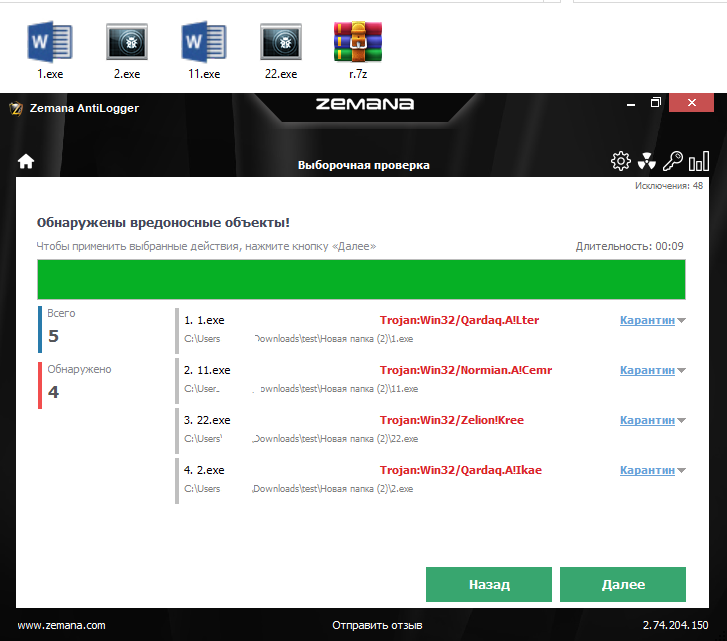Viewport: 727px width, 641px height.
Task: Click Отправить отзыв feedback link
Action: (x=377, y=625)
